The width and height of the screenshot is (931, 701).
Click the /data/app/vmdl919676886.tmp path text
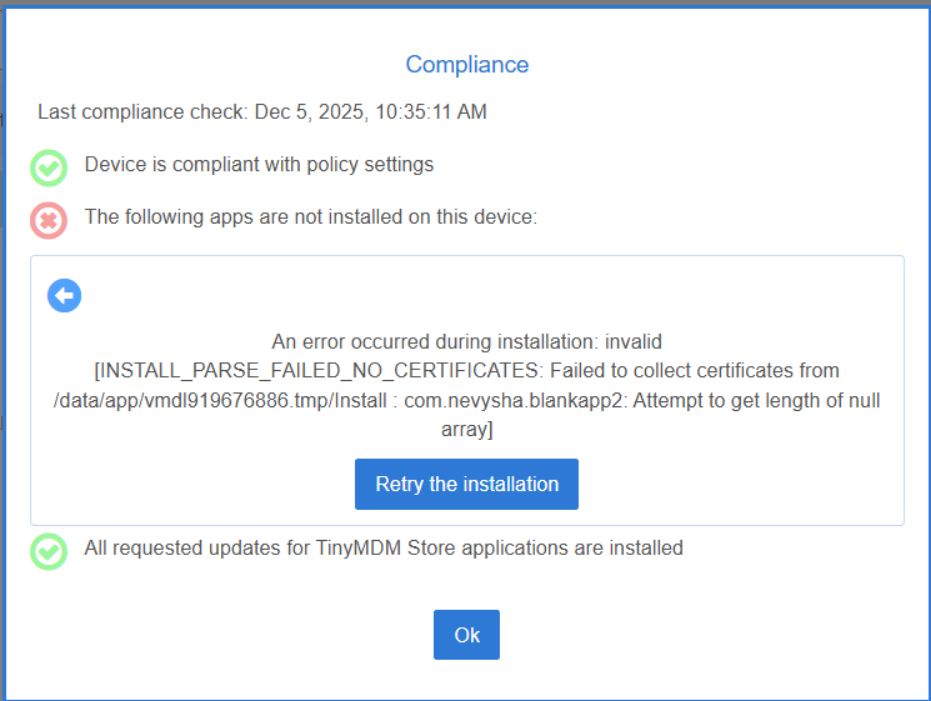pos(182,400)
